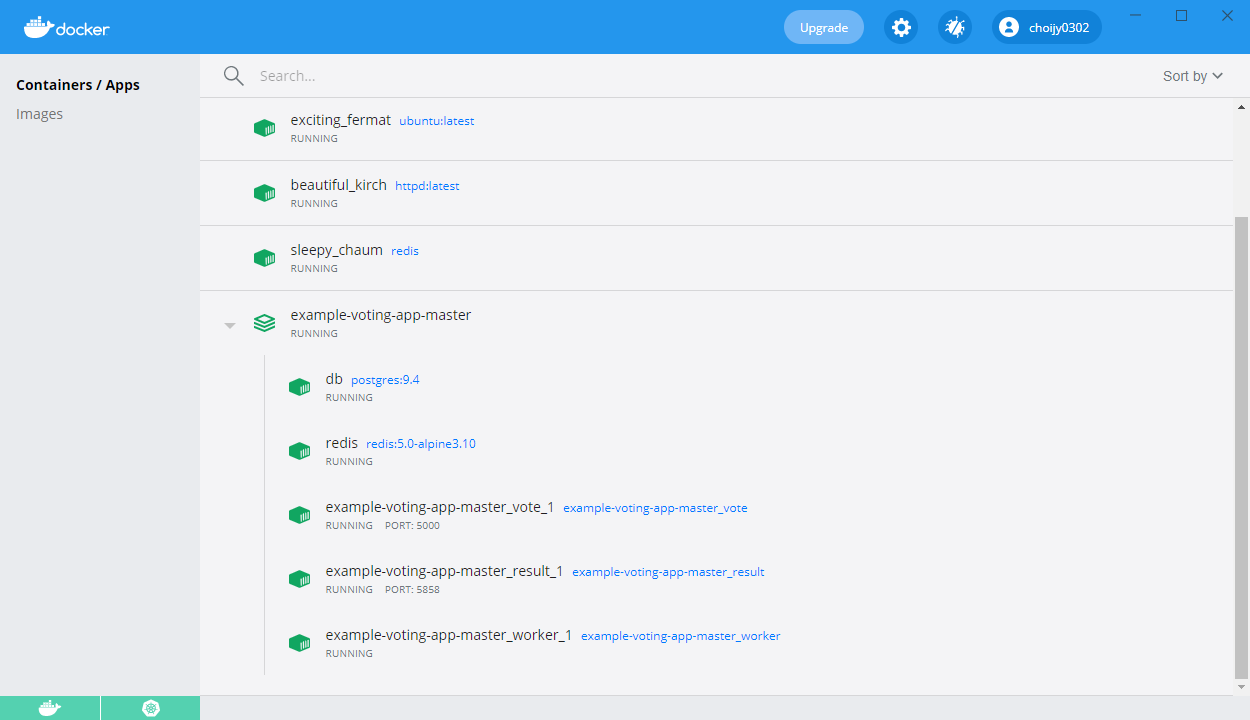Click beautiful_kirch container icon

pyautogui.click(x=264, y=193)
